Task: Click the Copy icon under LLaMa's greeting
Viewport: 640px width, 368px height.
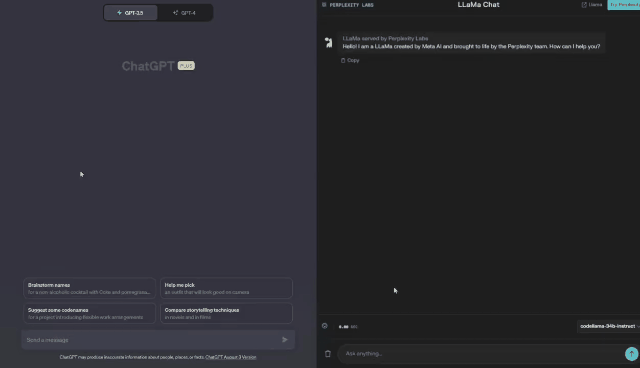Action: point(343,60)
